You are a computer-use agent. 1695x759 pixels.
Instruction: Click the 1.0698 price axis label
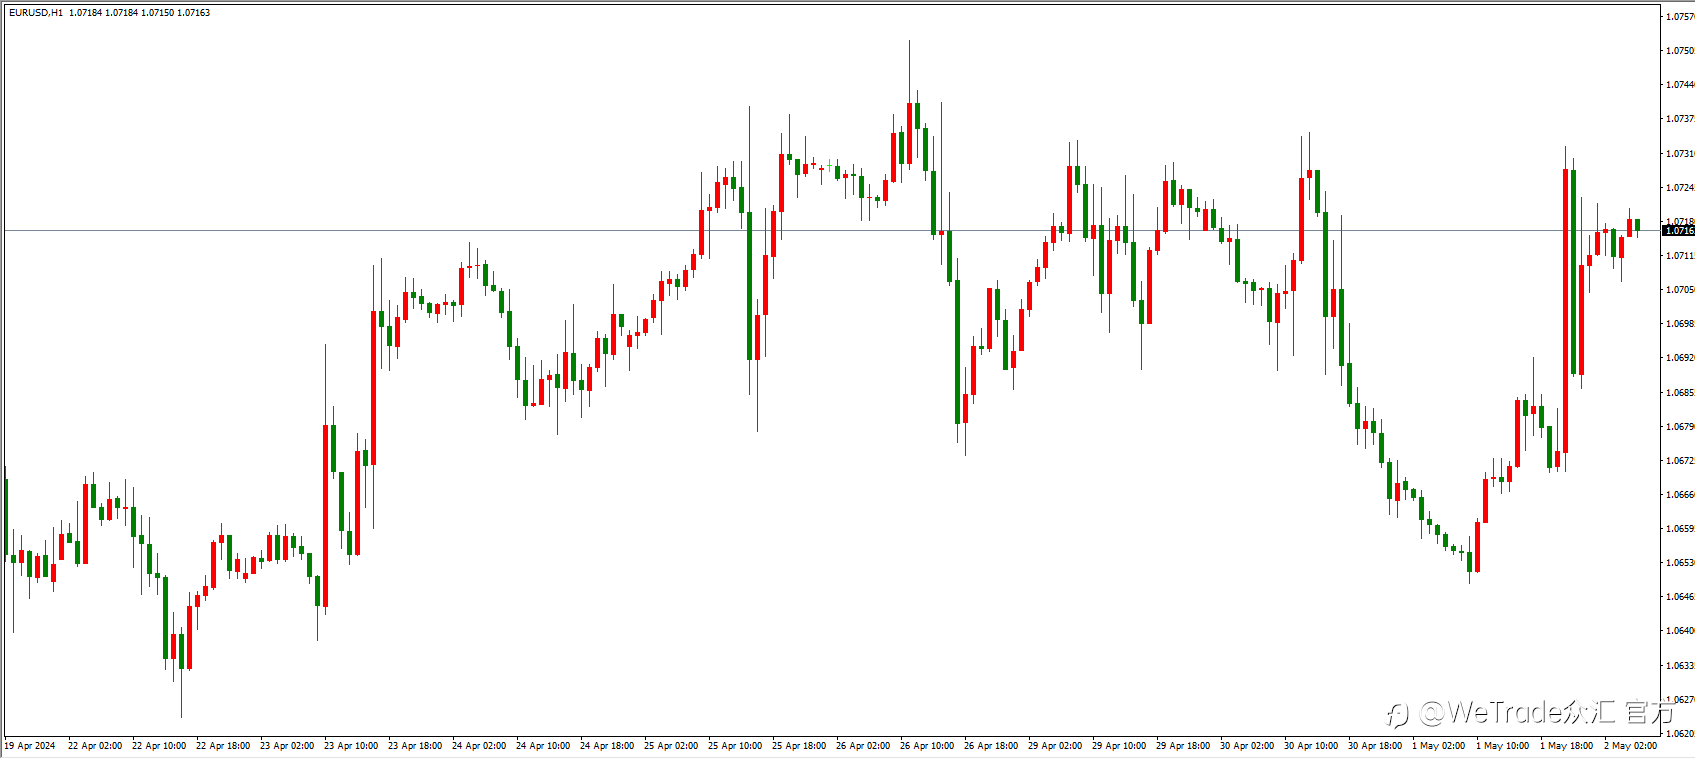[x=1681, y=324]
